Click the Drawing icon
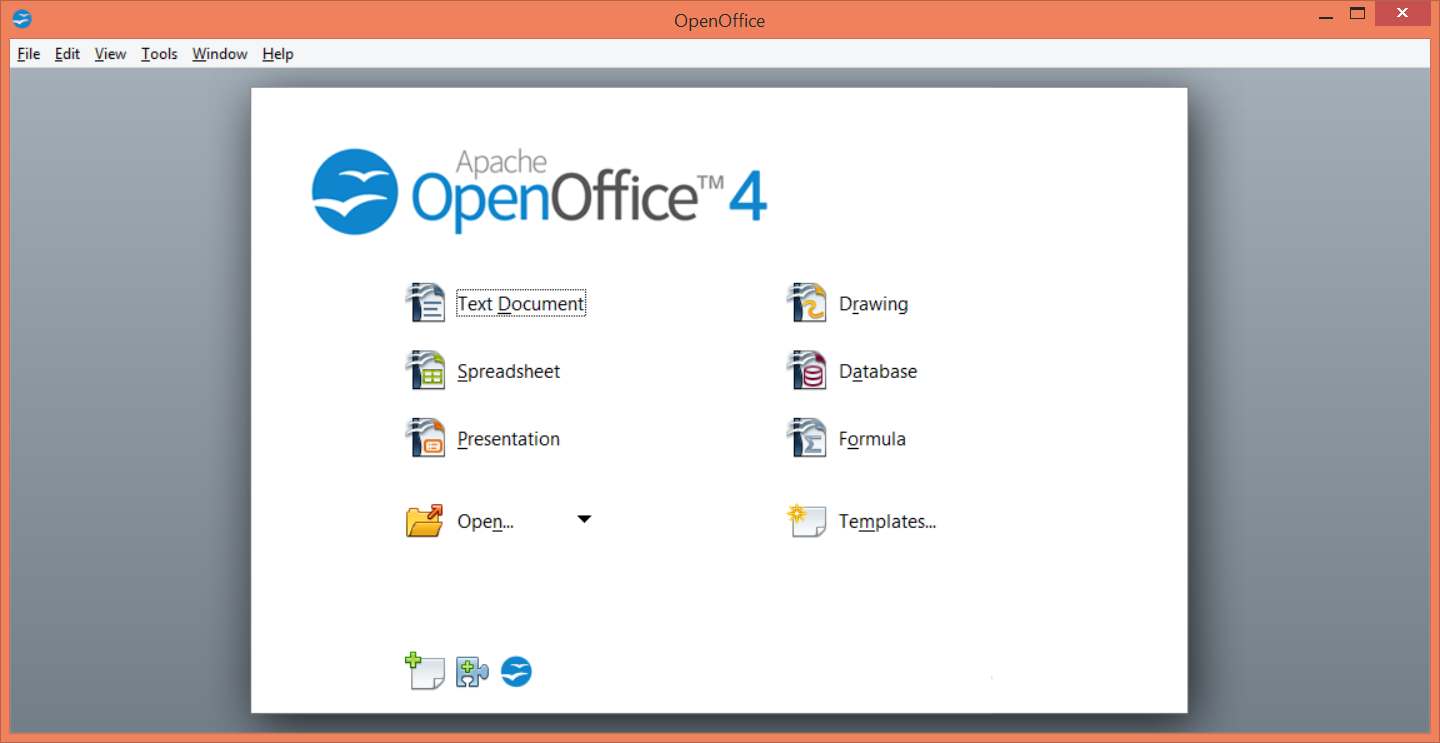 (807, 302)
